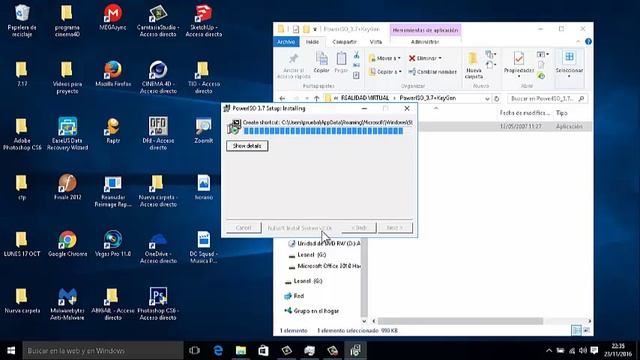Image resolution: width=640 pixels, height=360 pixels.
Task: Click Cambiar nombre in Explorer ribbon
Action: pos(433,72)
